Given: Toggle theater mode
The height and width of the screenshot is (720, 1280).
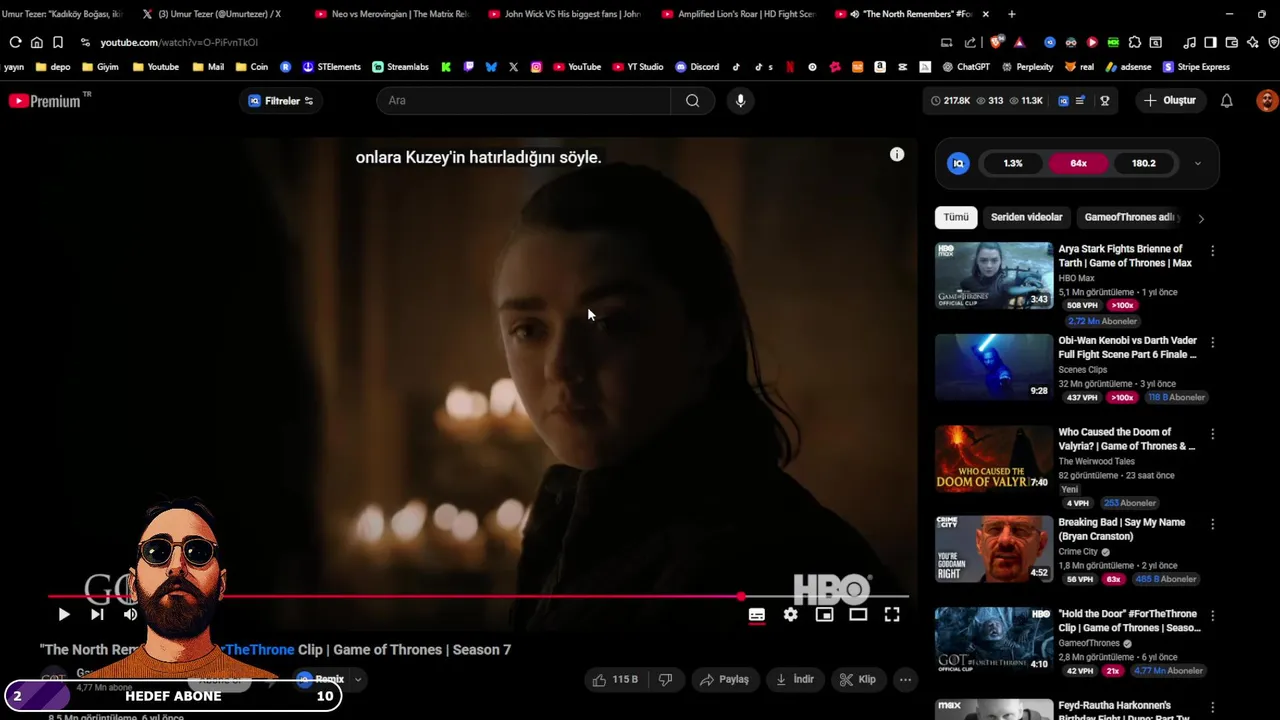Looking at the screenshot, I should (858, 615).
